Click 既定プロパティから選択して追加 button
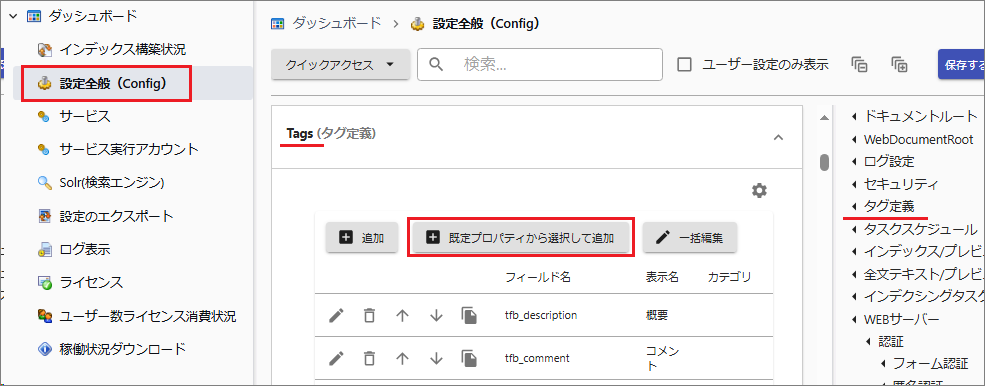This screenshot has height=386, width=985. 520,238
